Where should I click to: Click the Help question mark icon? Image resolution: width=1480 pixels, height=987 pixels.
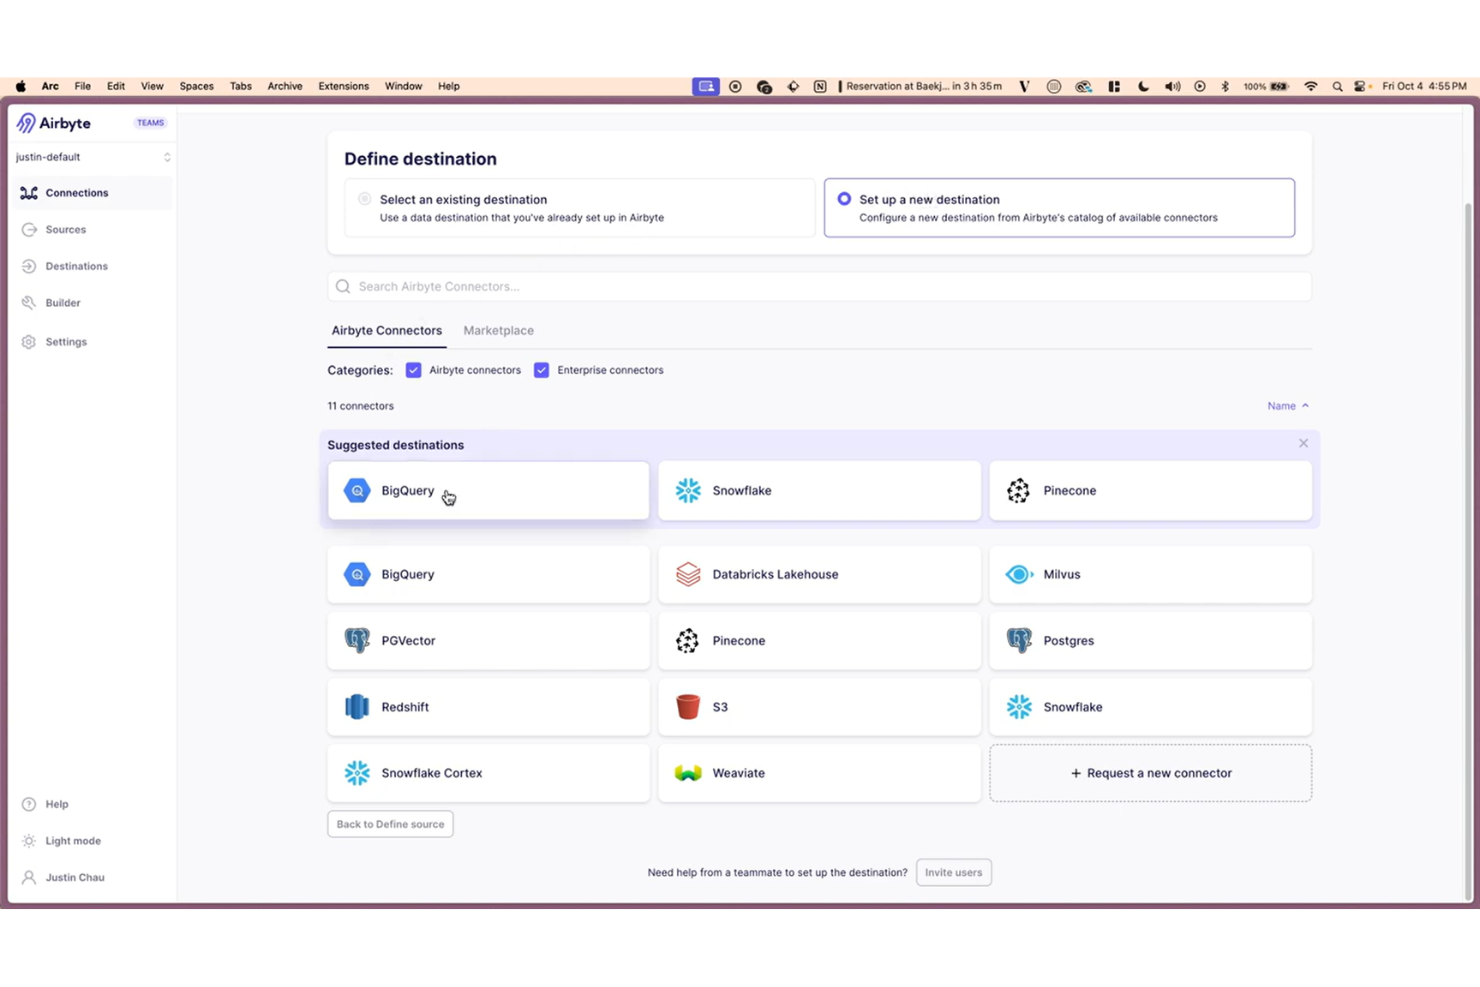click(29, 804)
